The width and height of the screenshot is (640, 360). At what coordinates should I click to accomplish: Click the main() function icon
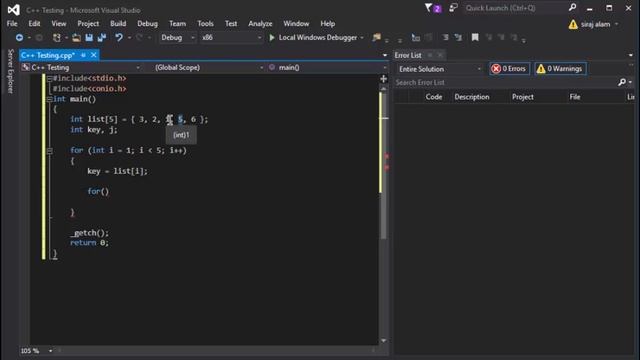click(272, 67)
